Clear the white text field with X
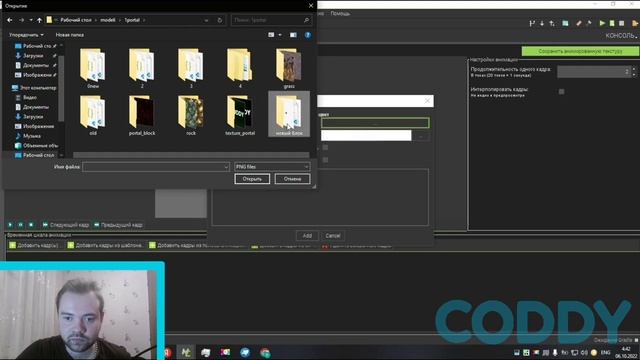 pyautogui.click(x=427, y=101)
